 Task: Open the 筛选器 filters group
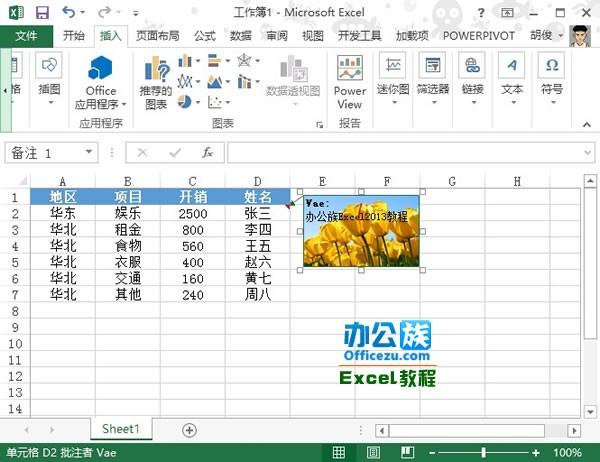point(433,79)
